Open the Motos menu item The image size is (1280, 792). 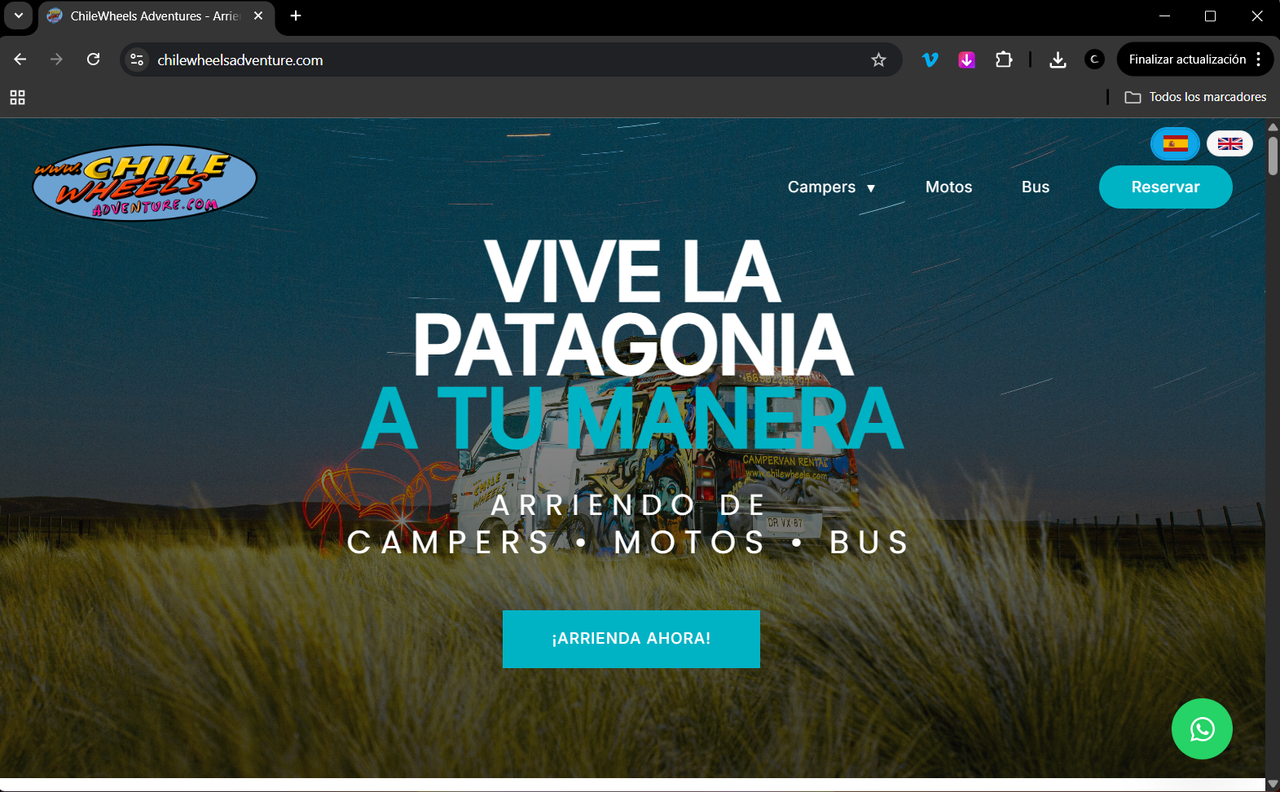point(949,187)
